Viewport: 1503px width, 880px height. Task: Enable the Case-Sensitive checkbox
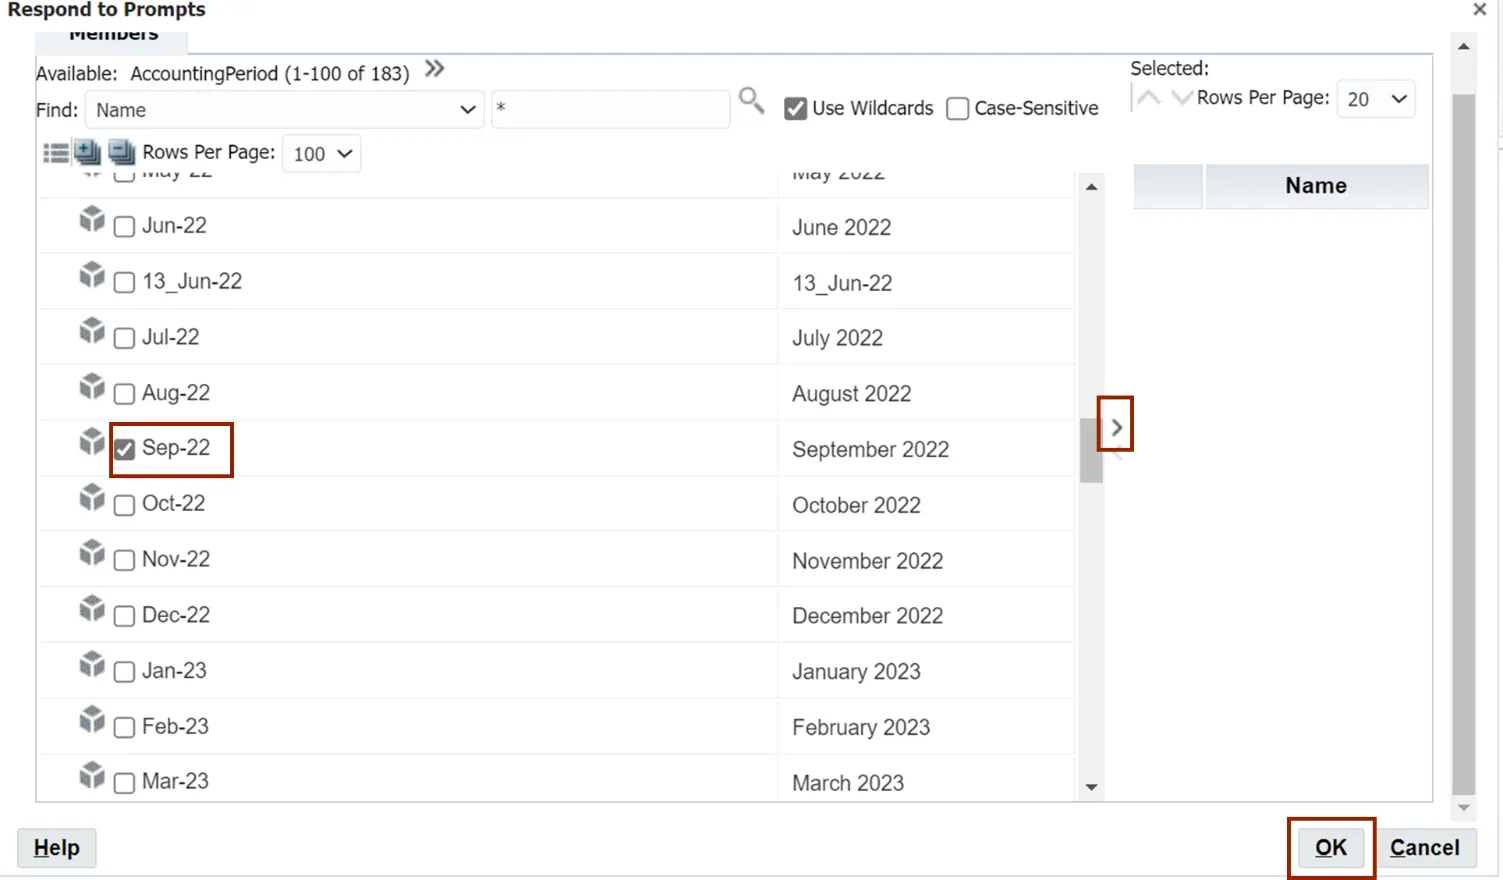pyautogui.click(x=957, y=108)
